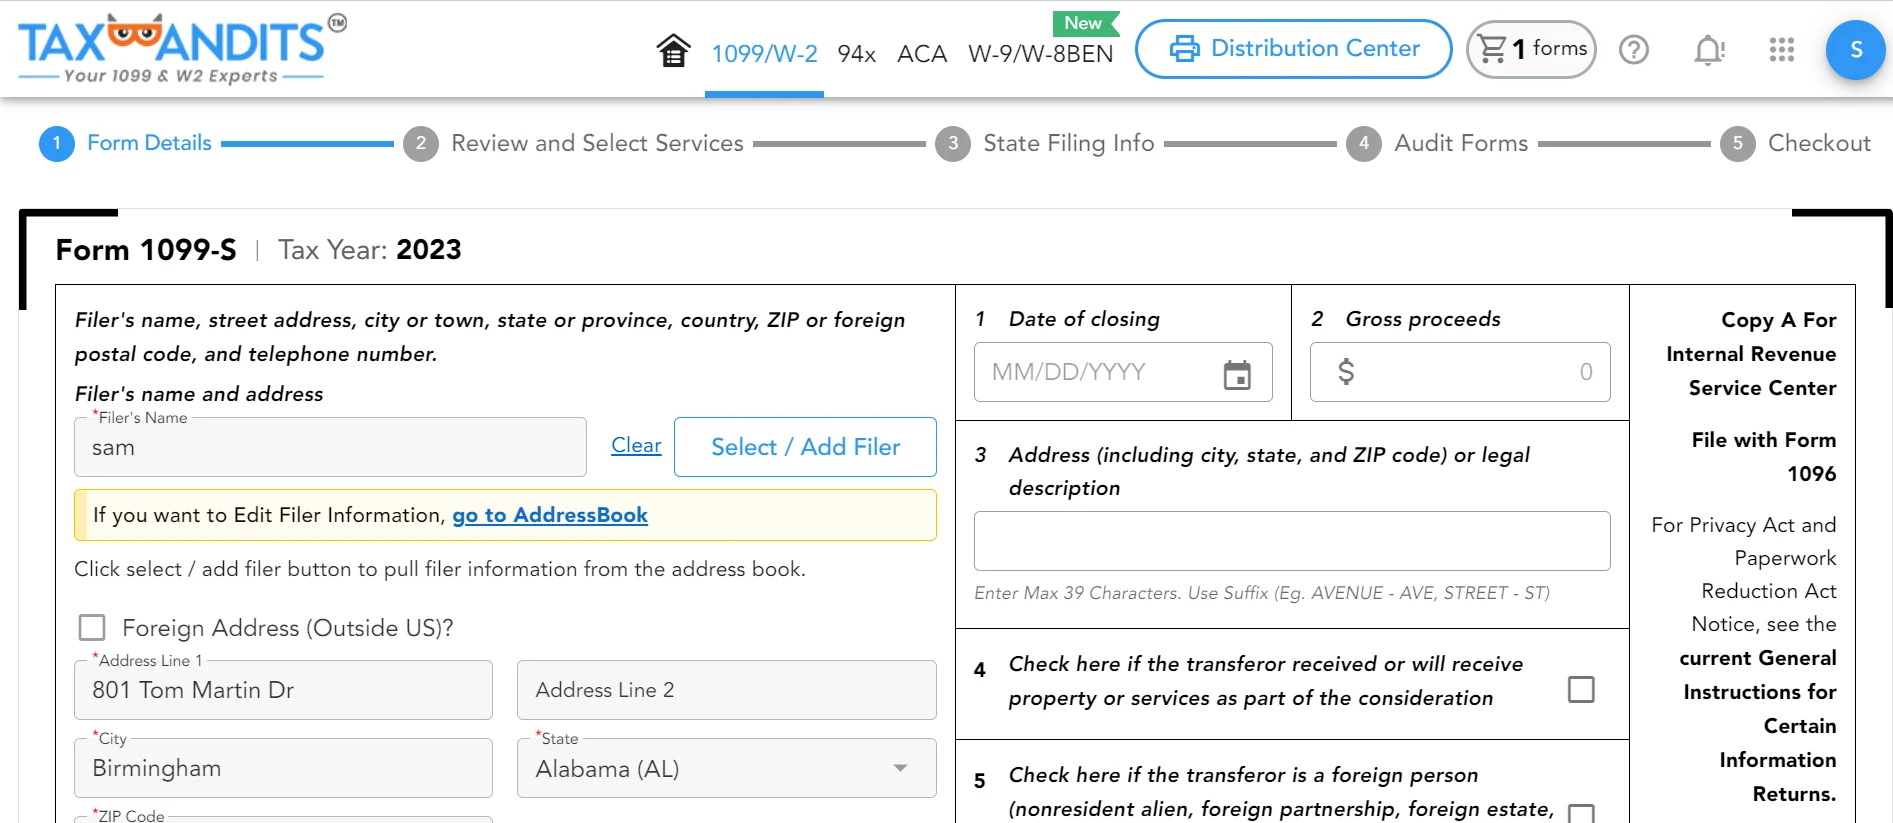Open the help question mark icon
1893x823 pixels.
point(1633,50)
